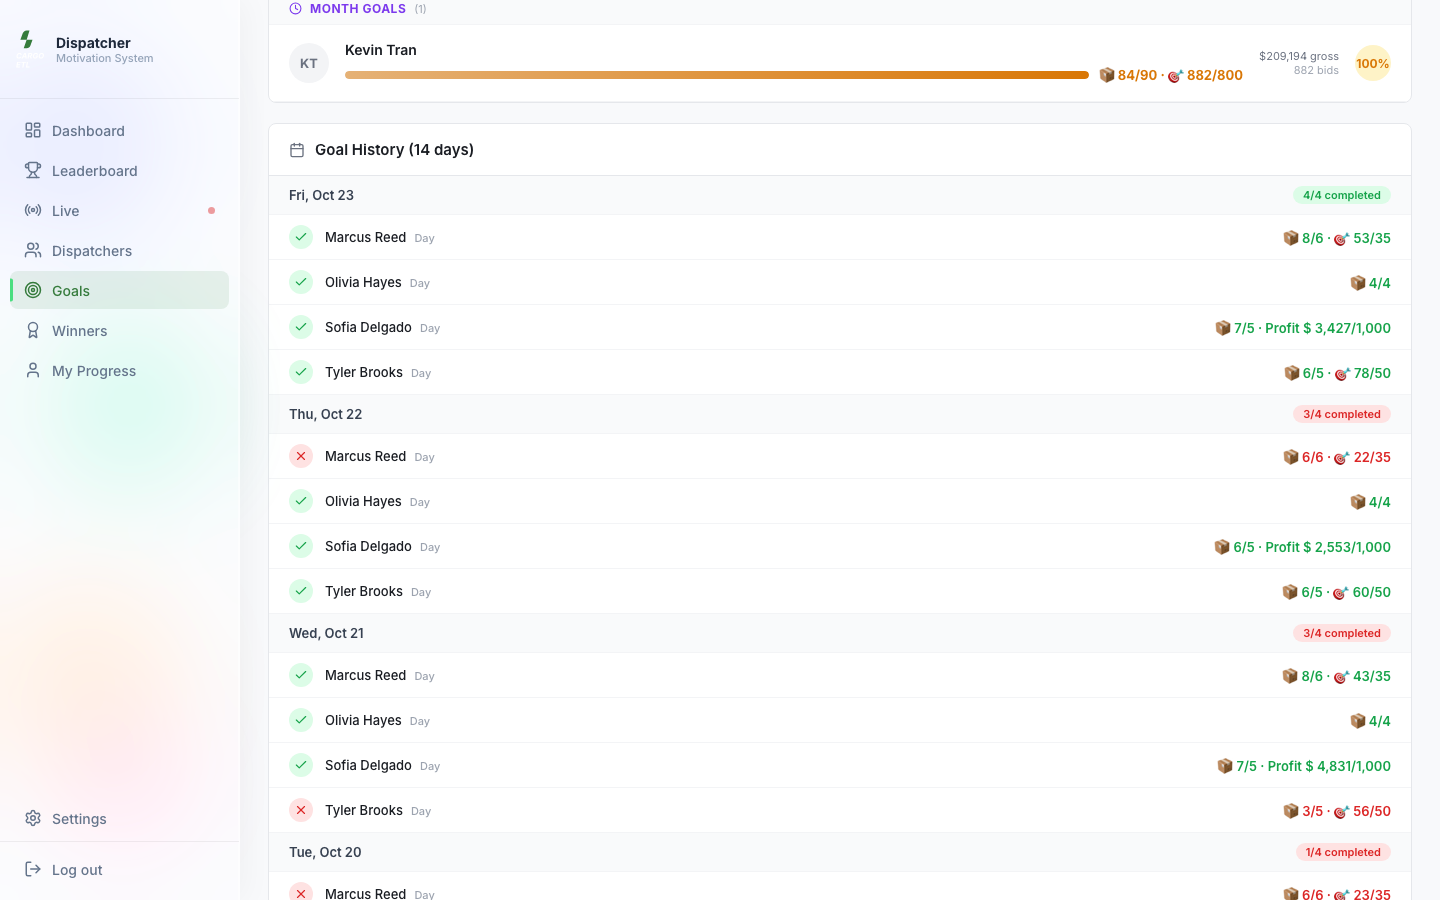Click the Dispatcher lightning bolt logo

[27, 40]
